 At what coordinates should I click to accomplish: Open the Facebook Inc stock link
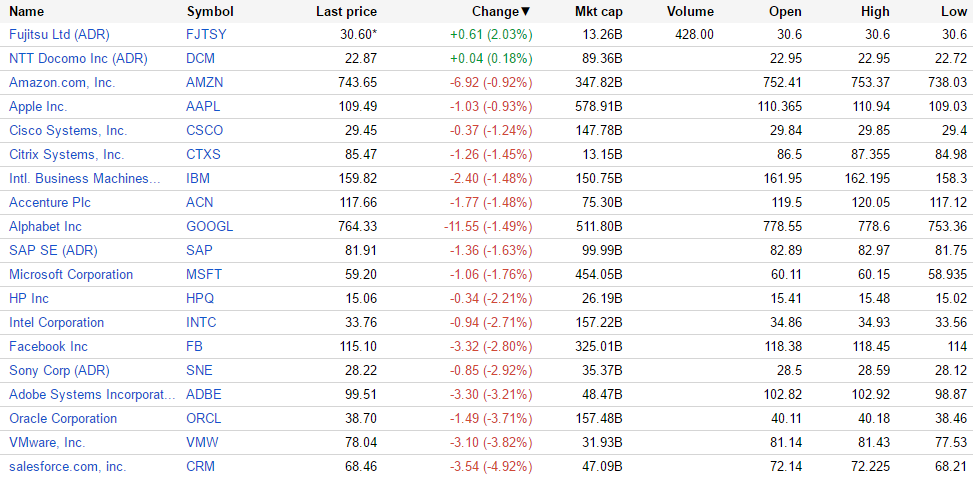(x=48, y=346)
